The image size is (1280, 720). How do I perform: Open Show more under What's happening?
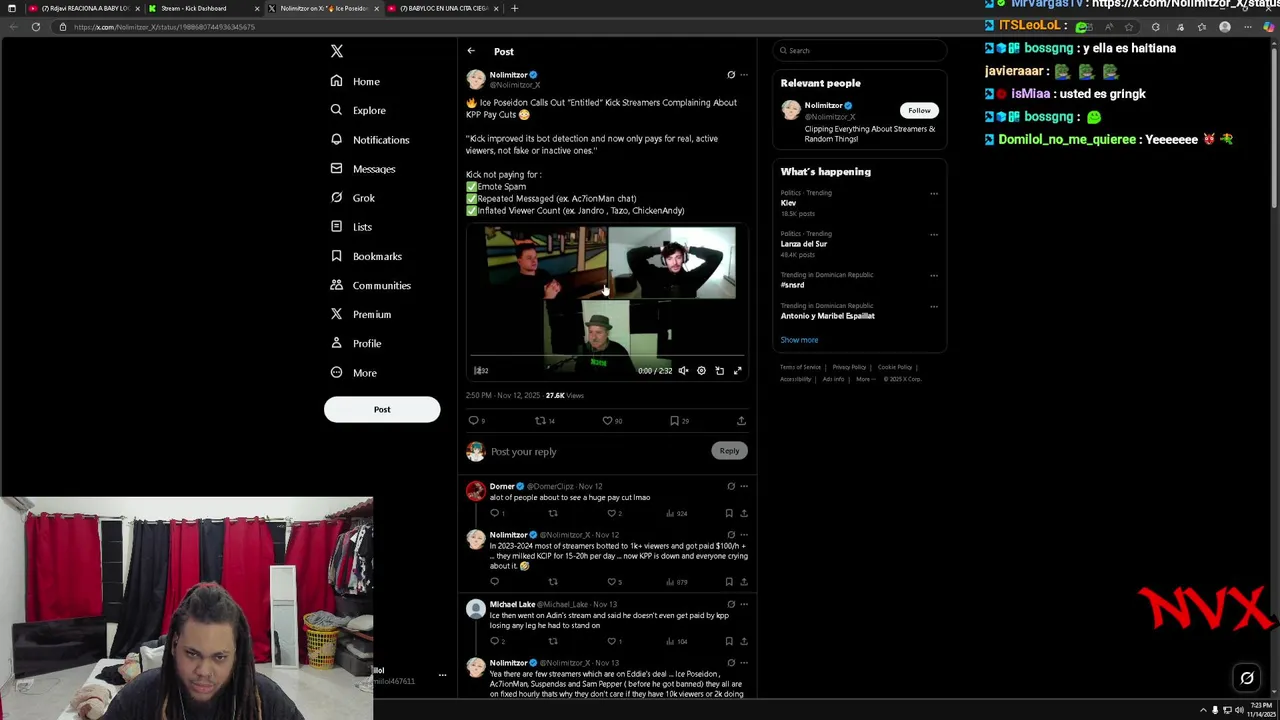(x=799, y=340)
